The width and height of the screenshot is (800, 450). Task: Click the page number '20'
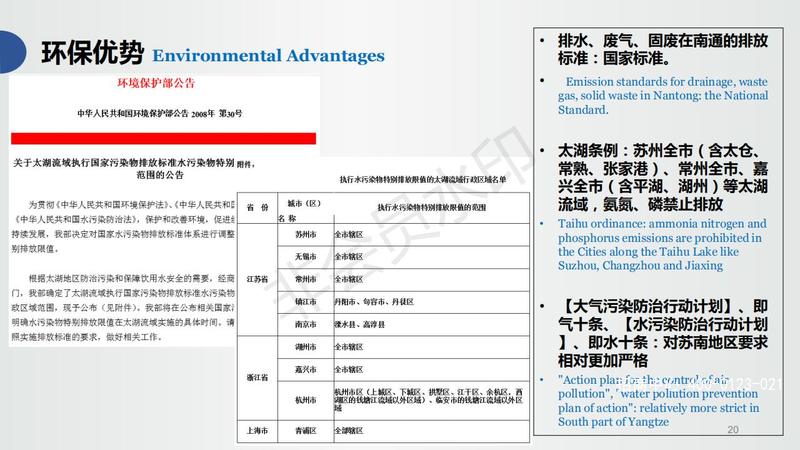(x=733, y=430)
